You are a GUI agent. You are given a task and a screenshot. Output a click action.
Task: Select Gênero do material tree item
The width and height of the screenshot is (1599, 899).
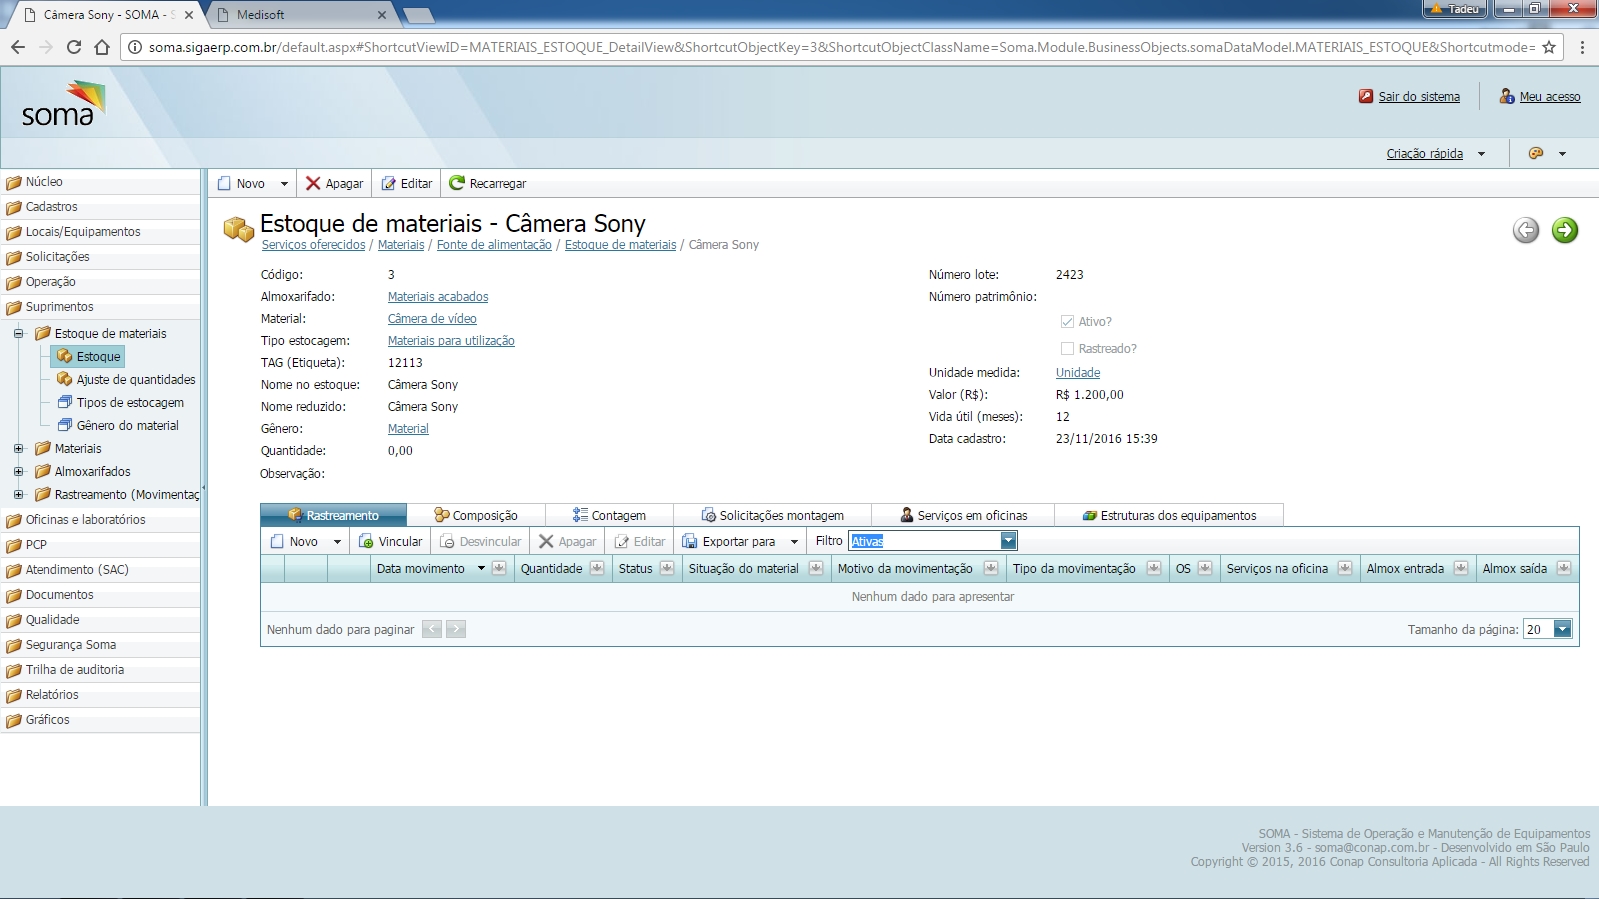click(x=118, y=425)
